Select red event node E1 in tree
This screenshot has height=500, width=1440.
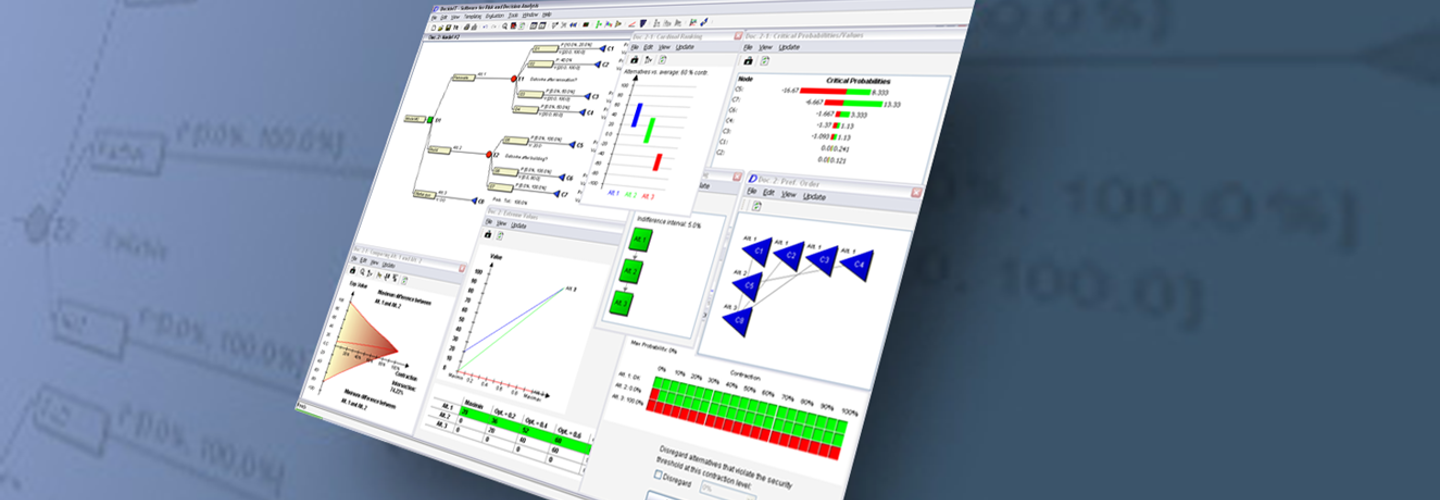click(x=513, y=79)
